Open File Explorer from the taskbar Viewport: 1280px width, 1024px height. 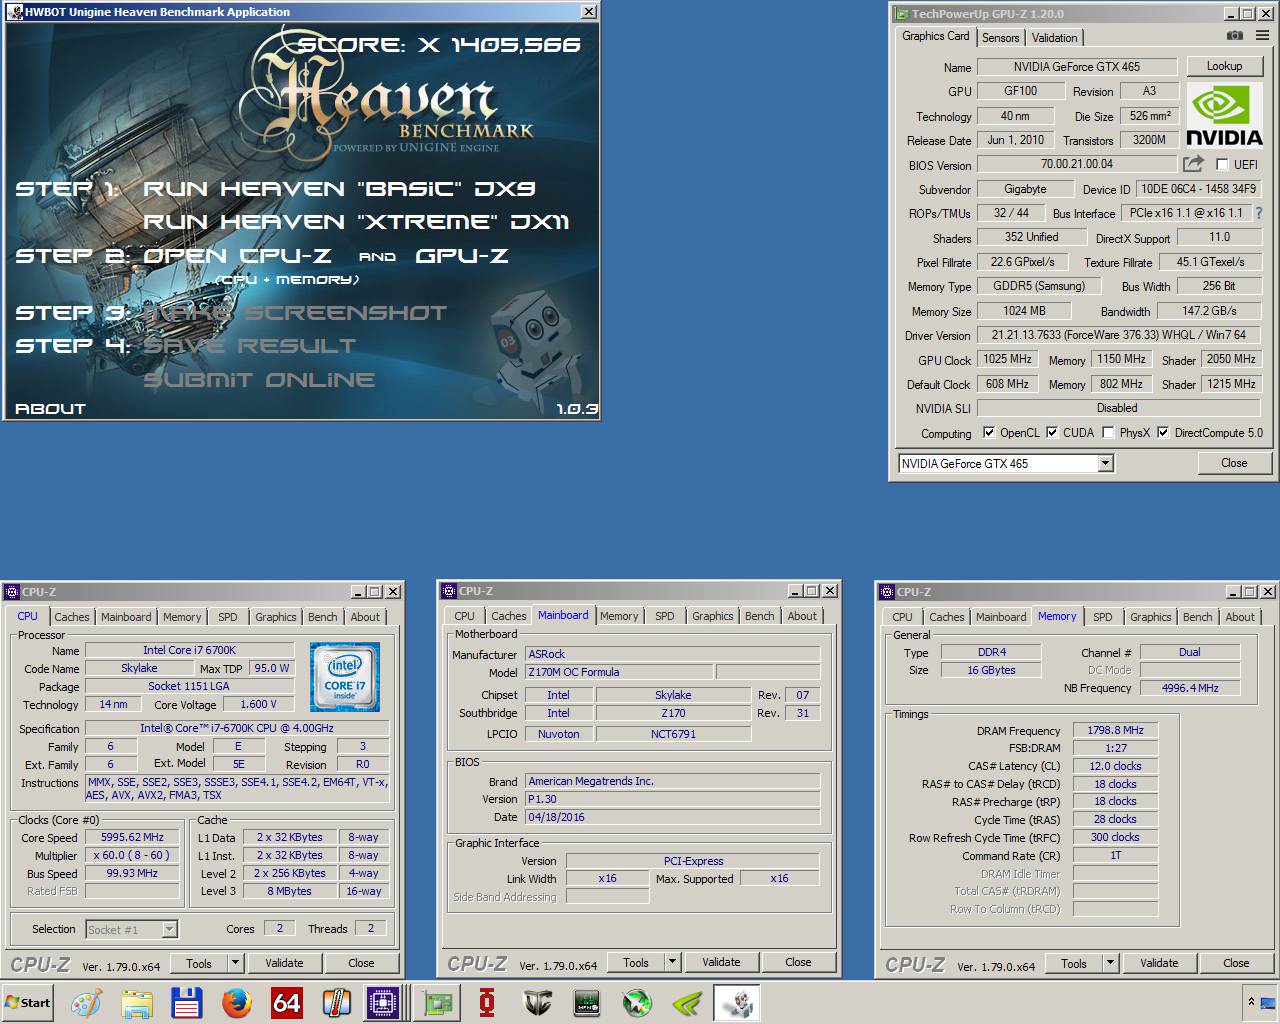tap(137, 1003)
